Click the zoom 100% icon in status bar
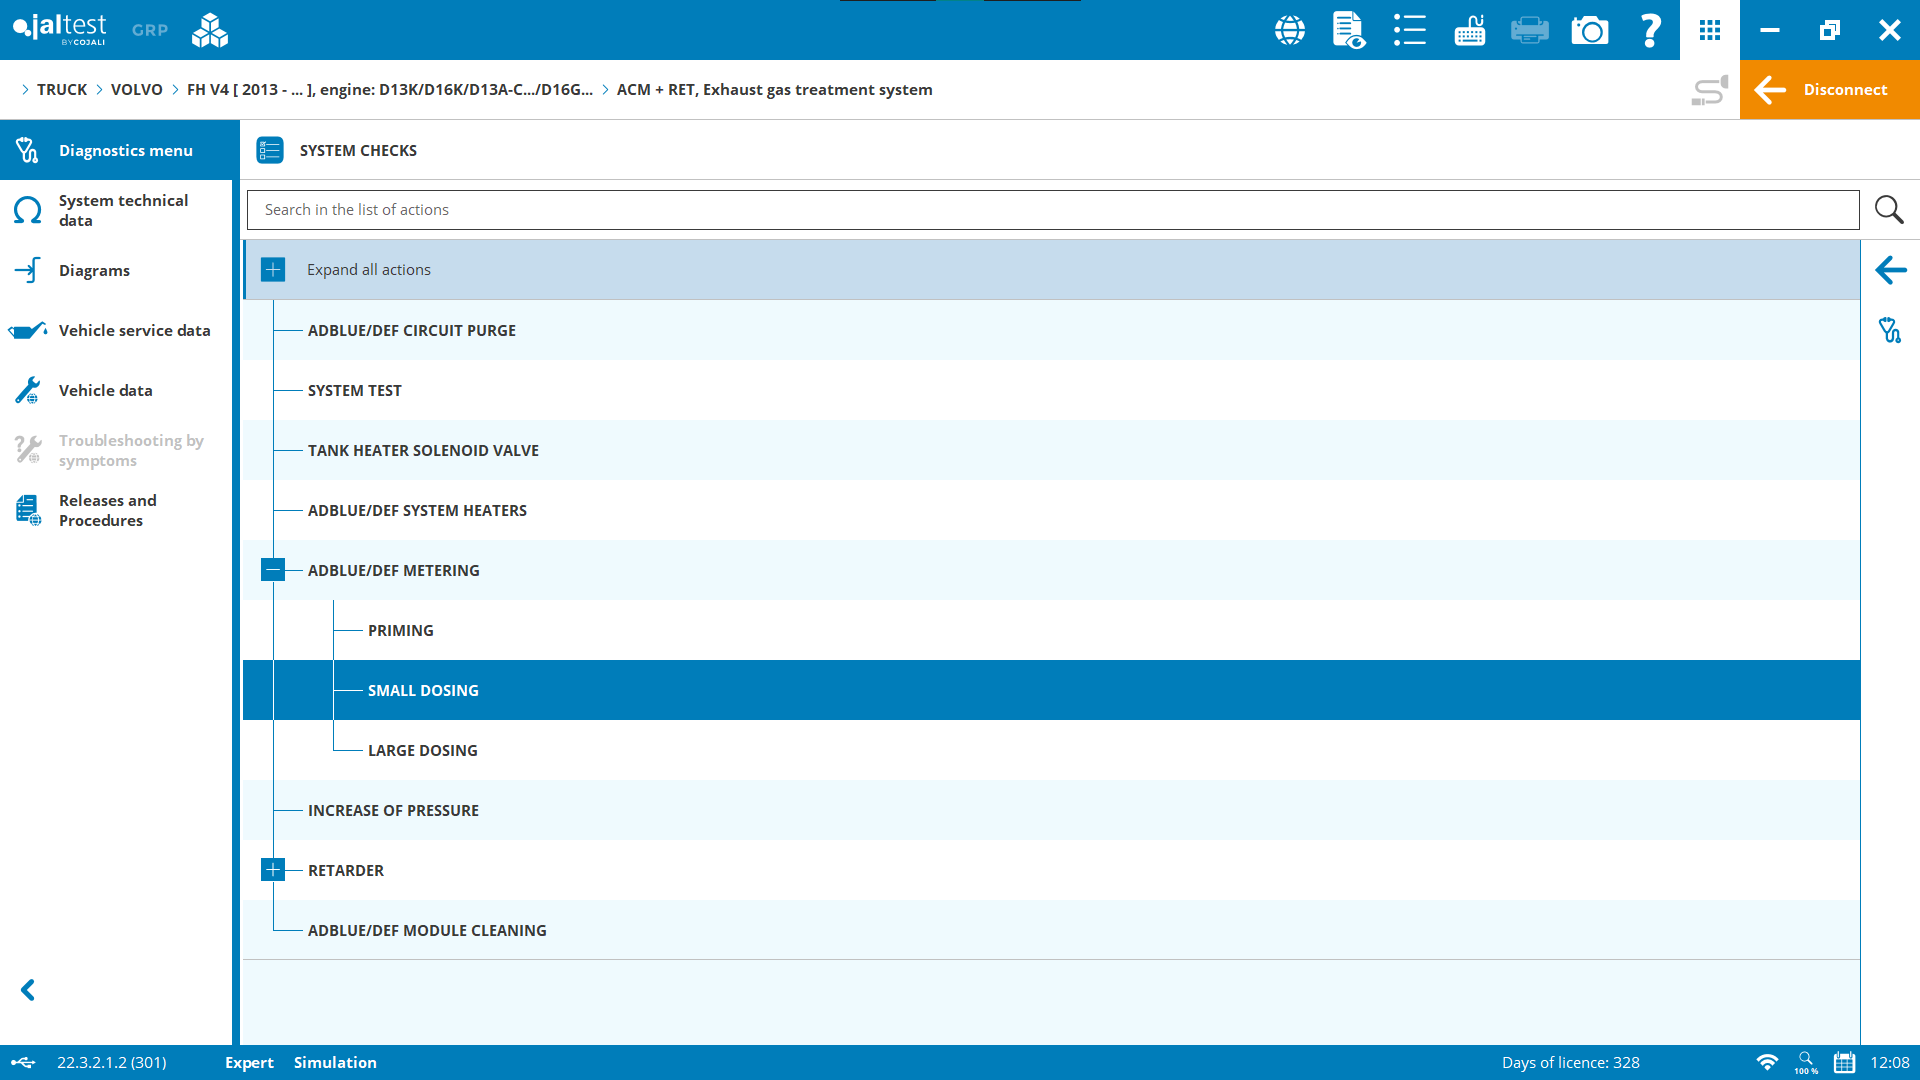Viewport: 1920px width, 1080px height. 1806,1062
